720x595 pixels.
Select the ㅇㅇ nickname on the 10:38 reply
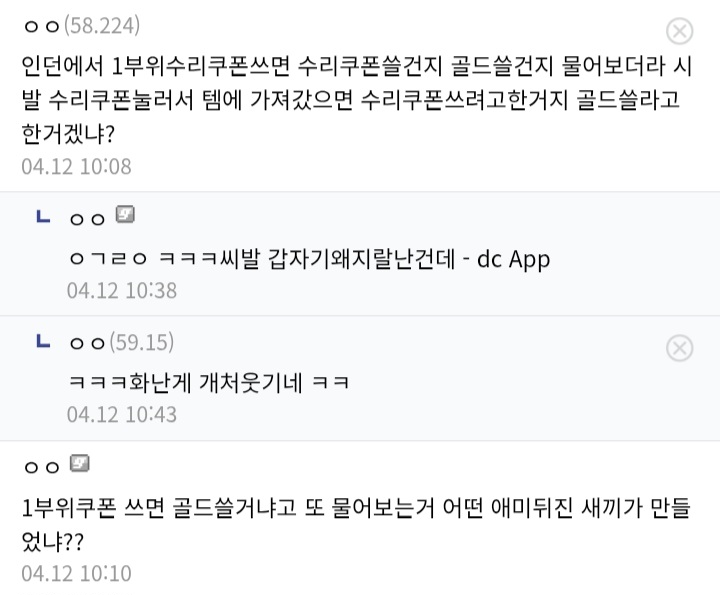[x=87, y=219]
